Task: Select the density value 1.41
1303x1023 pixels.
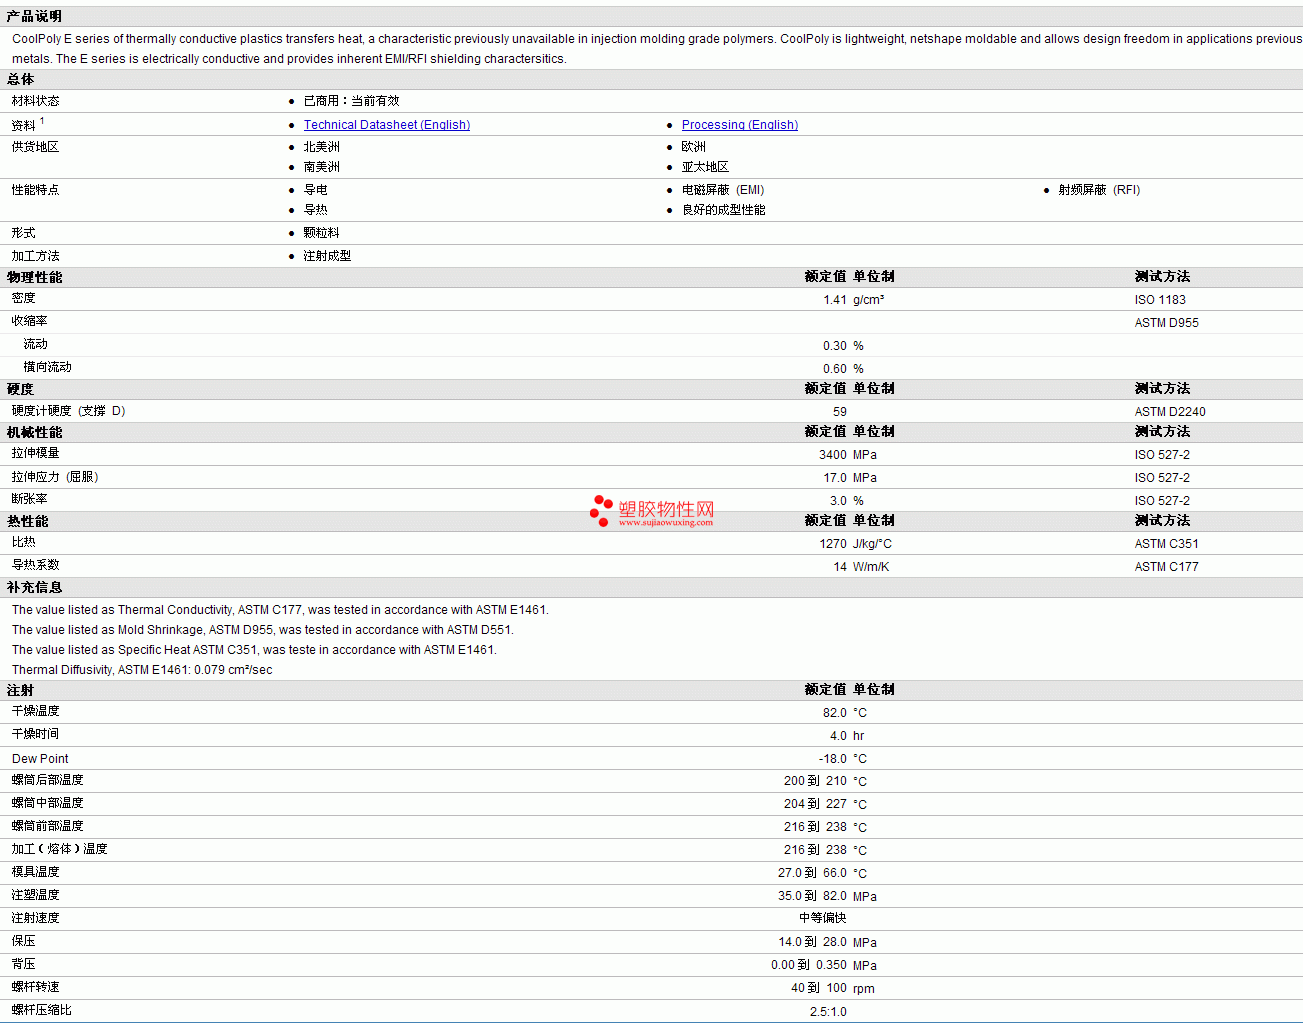Action: 835,300
